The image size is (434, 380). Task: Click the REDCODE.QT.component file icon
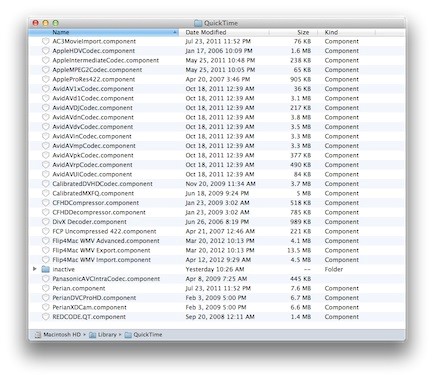point(46,317)
